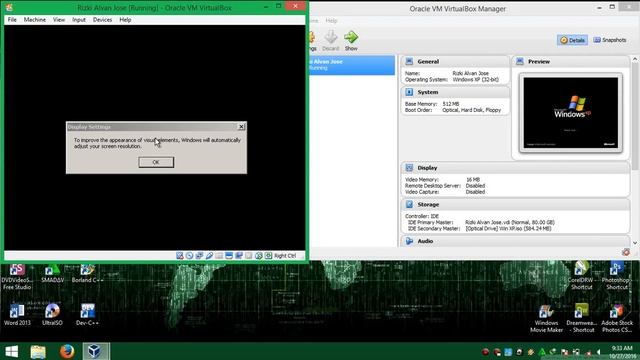Open the Photoshop Shortcut desktop icon
The height and width of the screenshot is (360, 640).
tap(616, 276)
